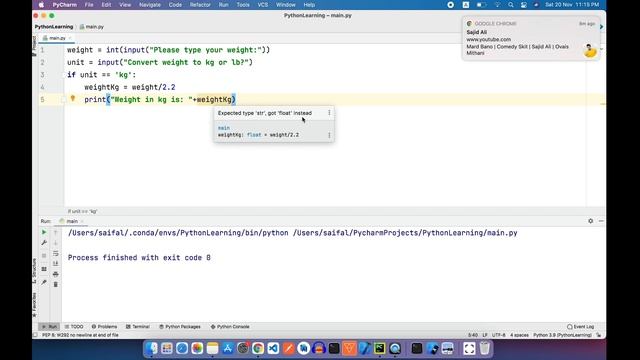Change file encoding UTF-8 in status bar

498,335
